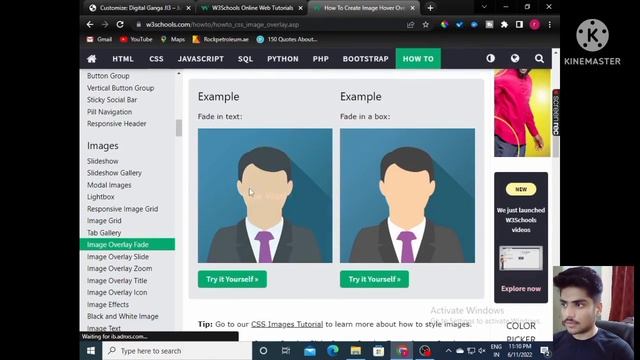Click Try it Yourself under Fade in a box
The image size is (640, 360).
click(374, 279)
